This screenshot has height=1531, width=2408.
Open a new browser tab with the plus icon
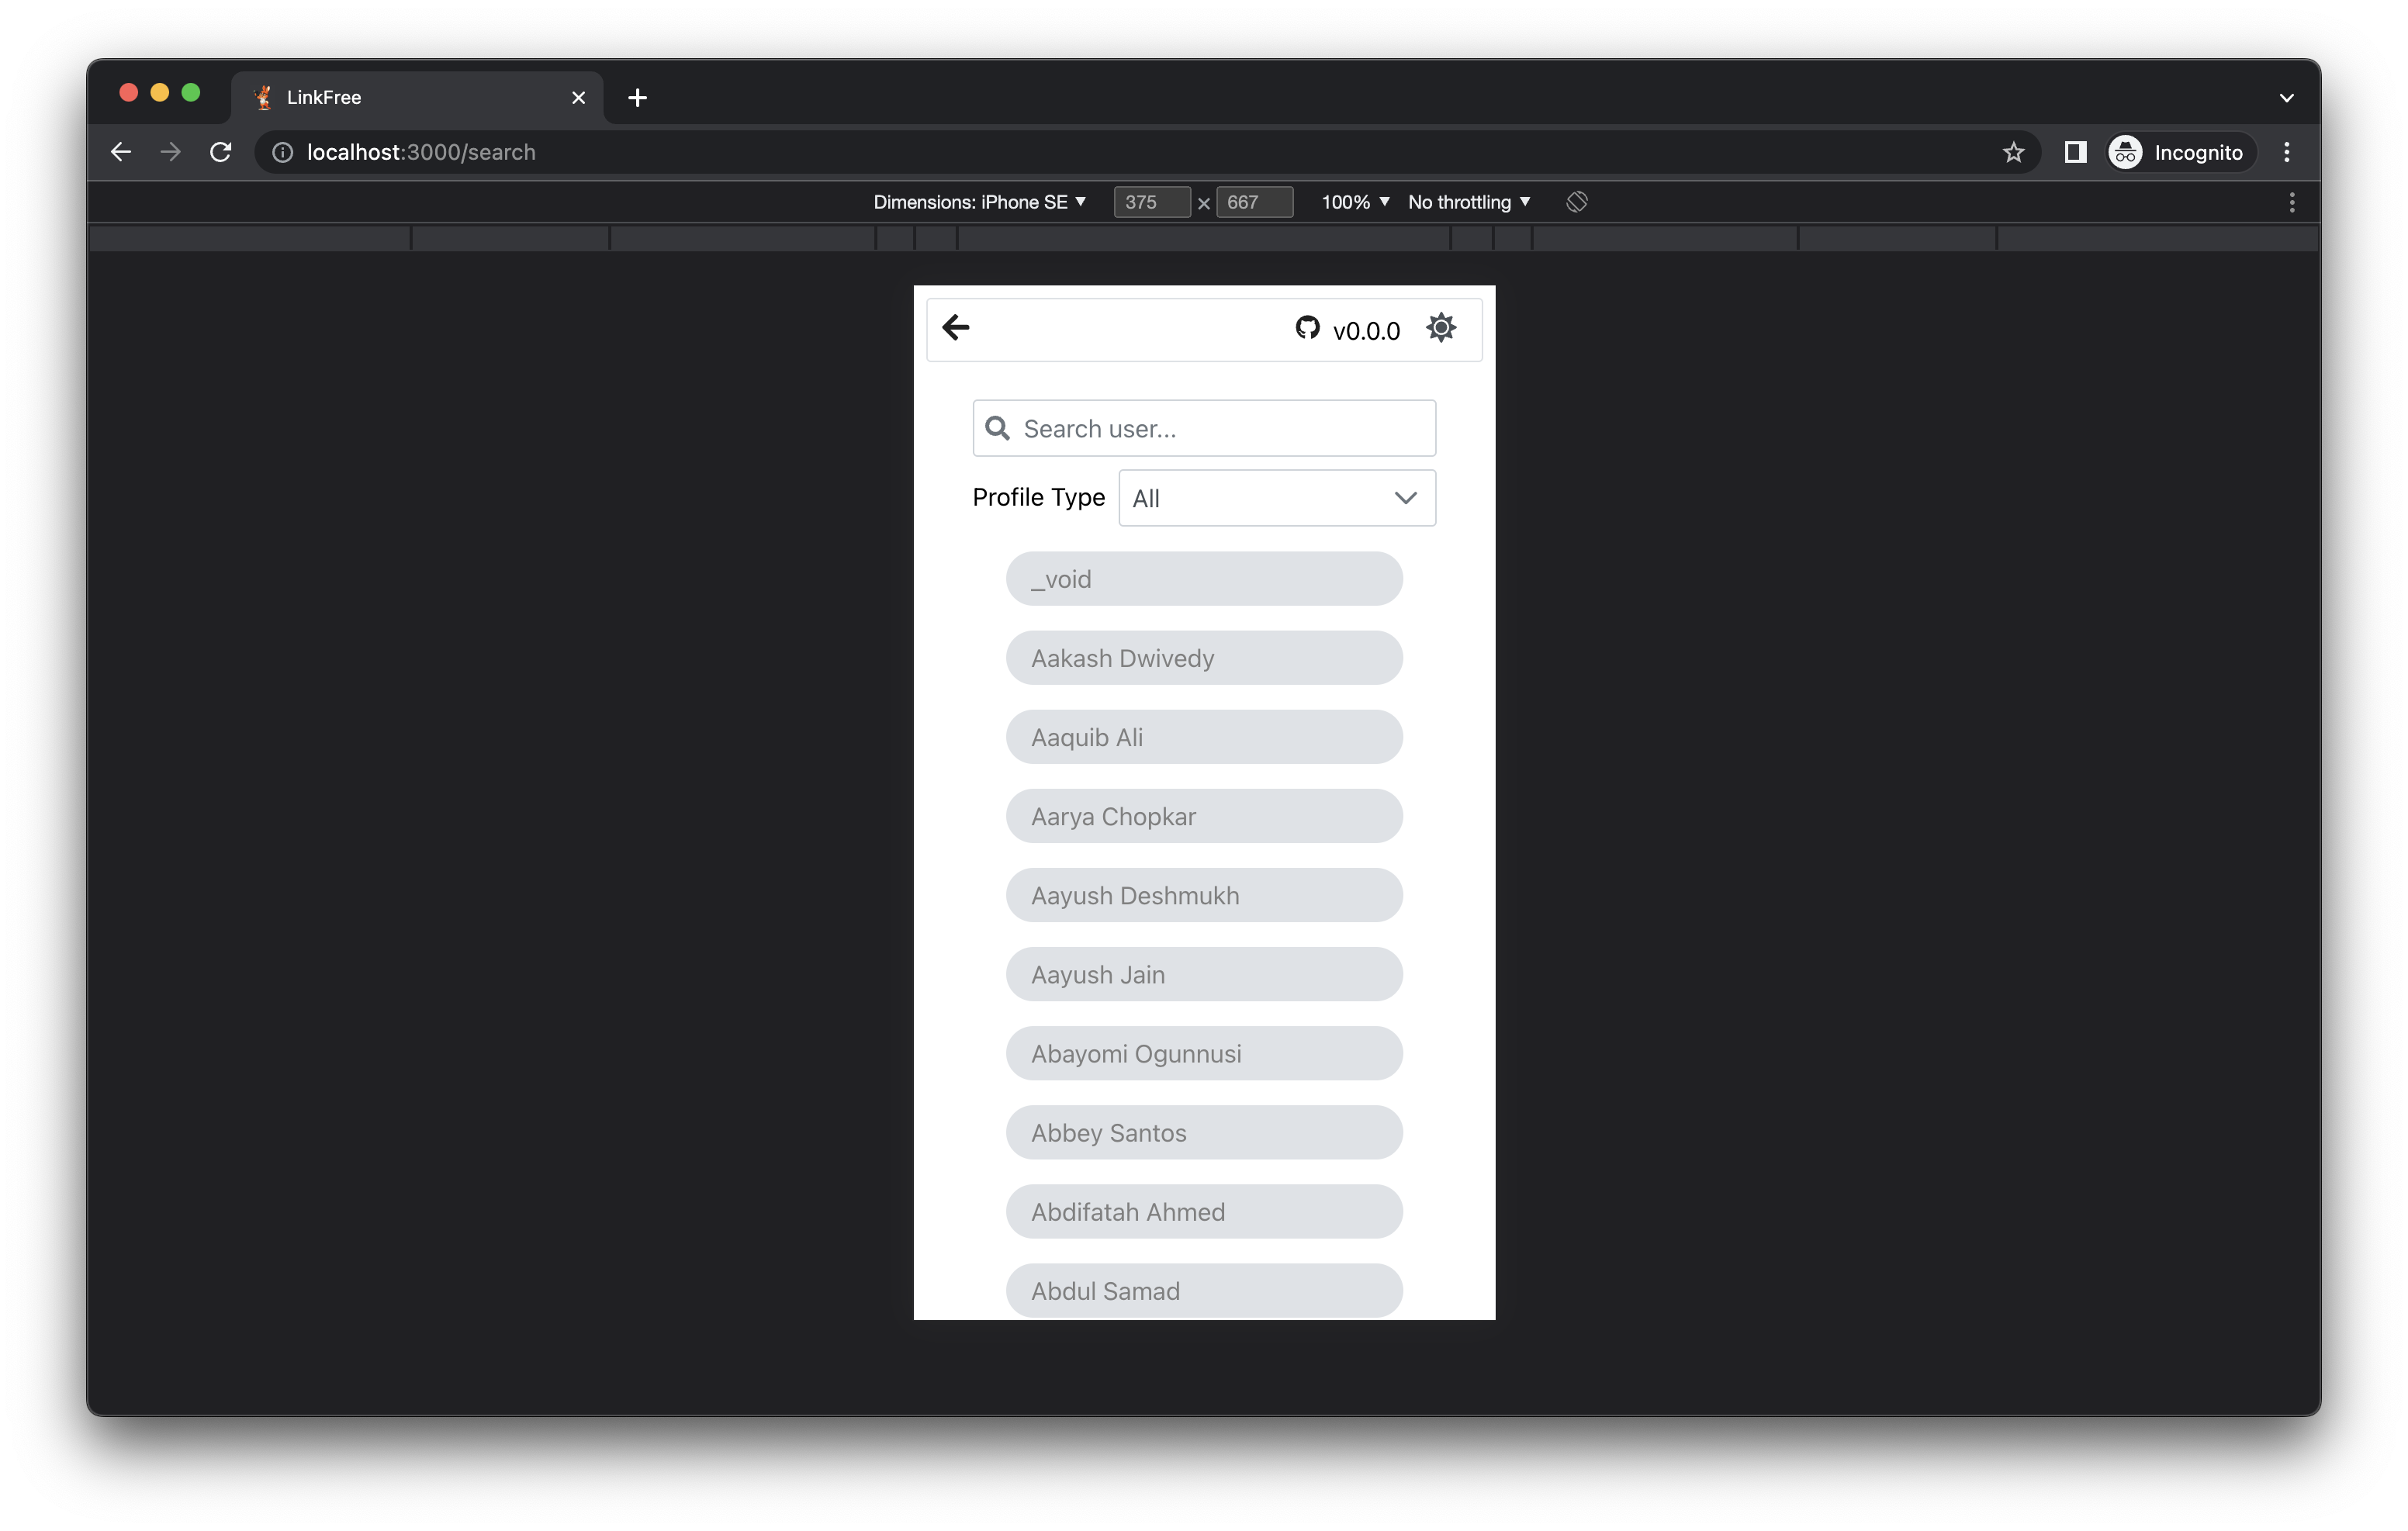pos(638,97)
